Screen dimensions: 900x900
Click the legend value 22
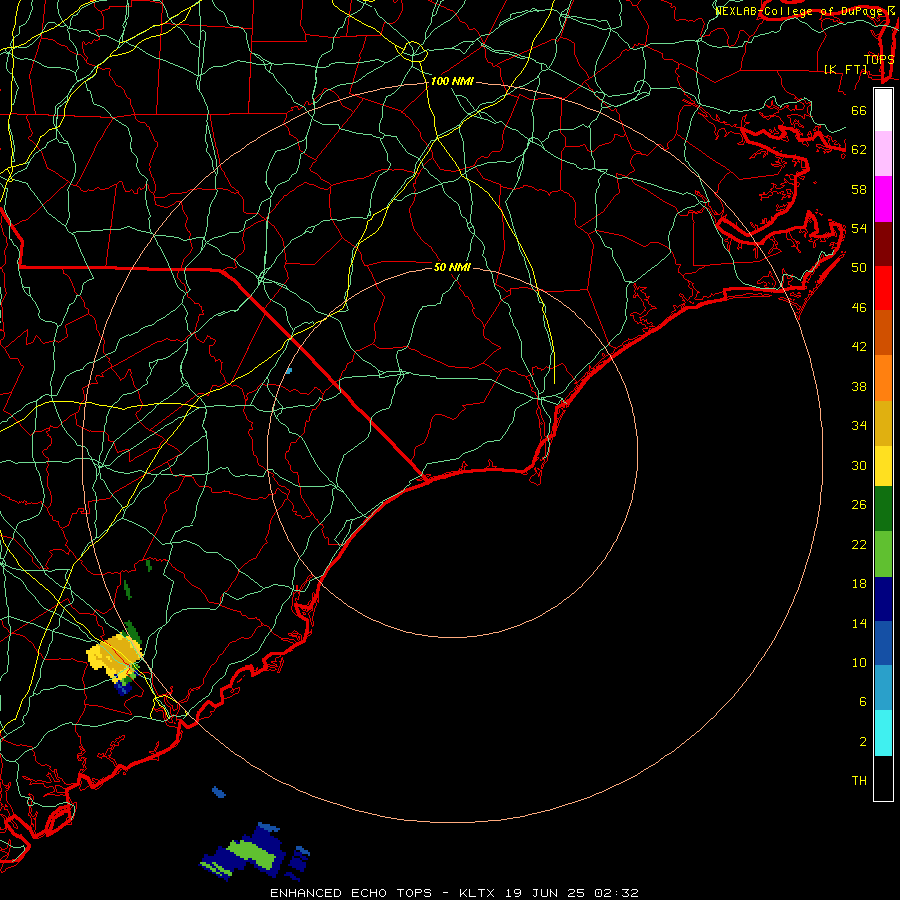pyautogui.click(x=859, y=544)
